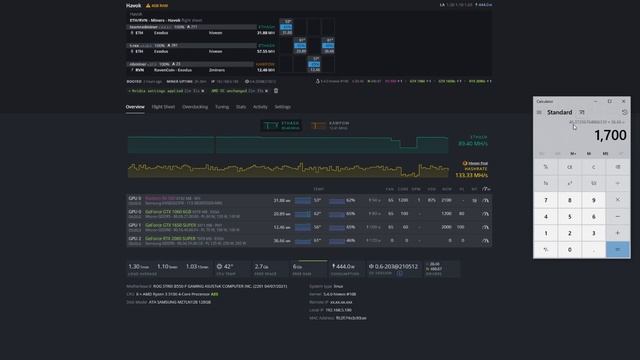640x360 pixels.
Task: Click the trash icon to clear messages
Action: coord(276,91)
